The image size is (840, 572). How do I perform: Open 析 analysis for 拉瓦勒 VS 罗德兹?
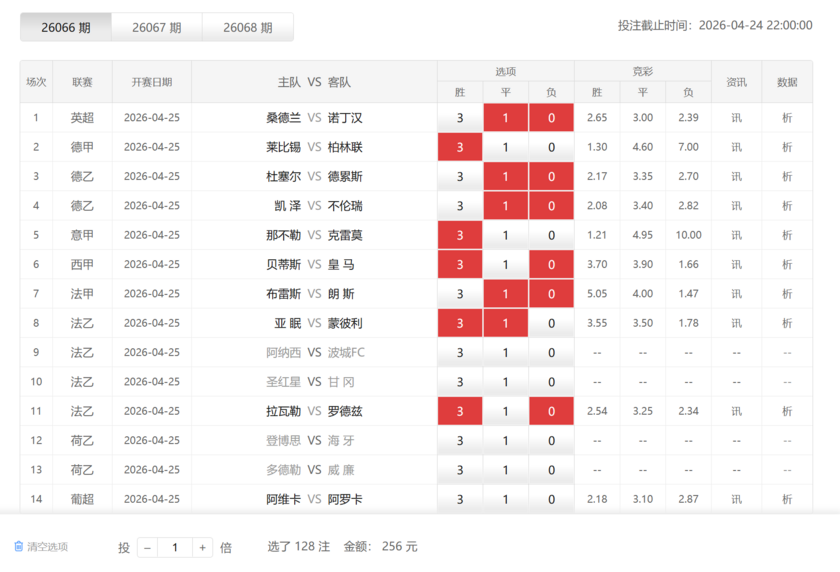point(787,411)
